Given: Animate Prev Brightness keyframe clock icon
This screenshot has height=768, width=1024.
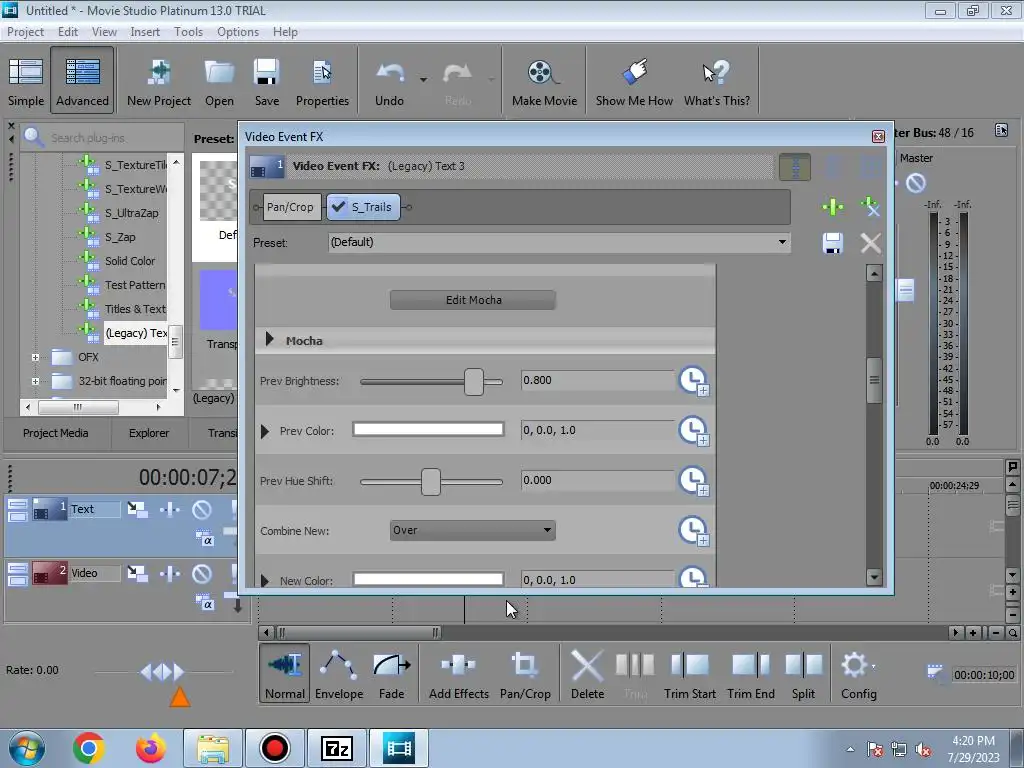Looking at the screenshot, I should tap(694, 381).
